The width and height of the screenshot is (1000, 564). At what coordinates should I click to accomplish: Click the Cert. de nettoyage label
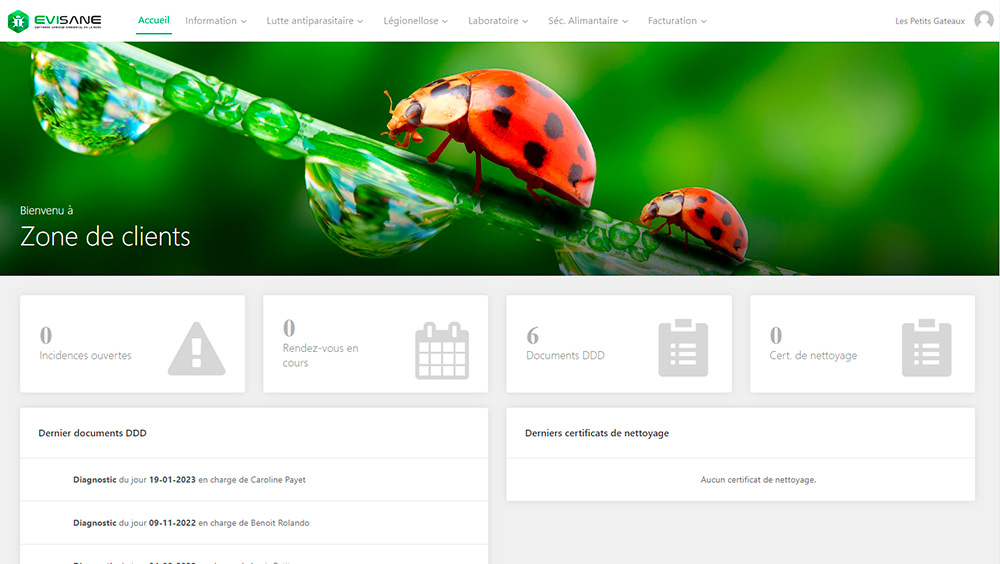813,355
